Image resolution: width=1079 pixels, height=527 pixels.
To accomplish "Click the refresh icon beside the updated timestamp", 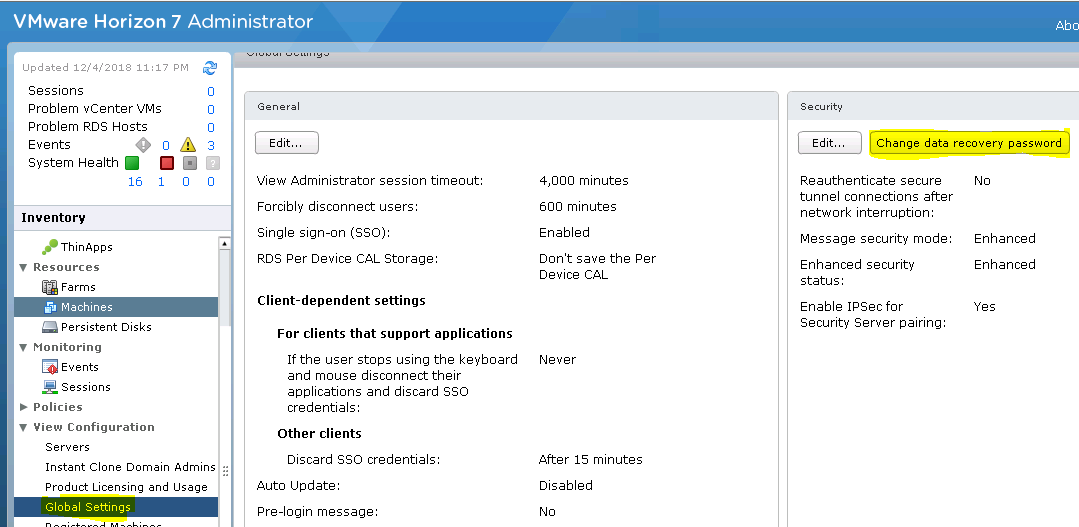I will coord(209,68).
